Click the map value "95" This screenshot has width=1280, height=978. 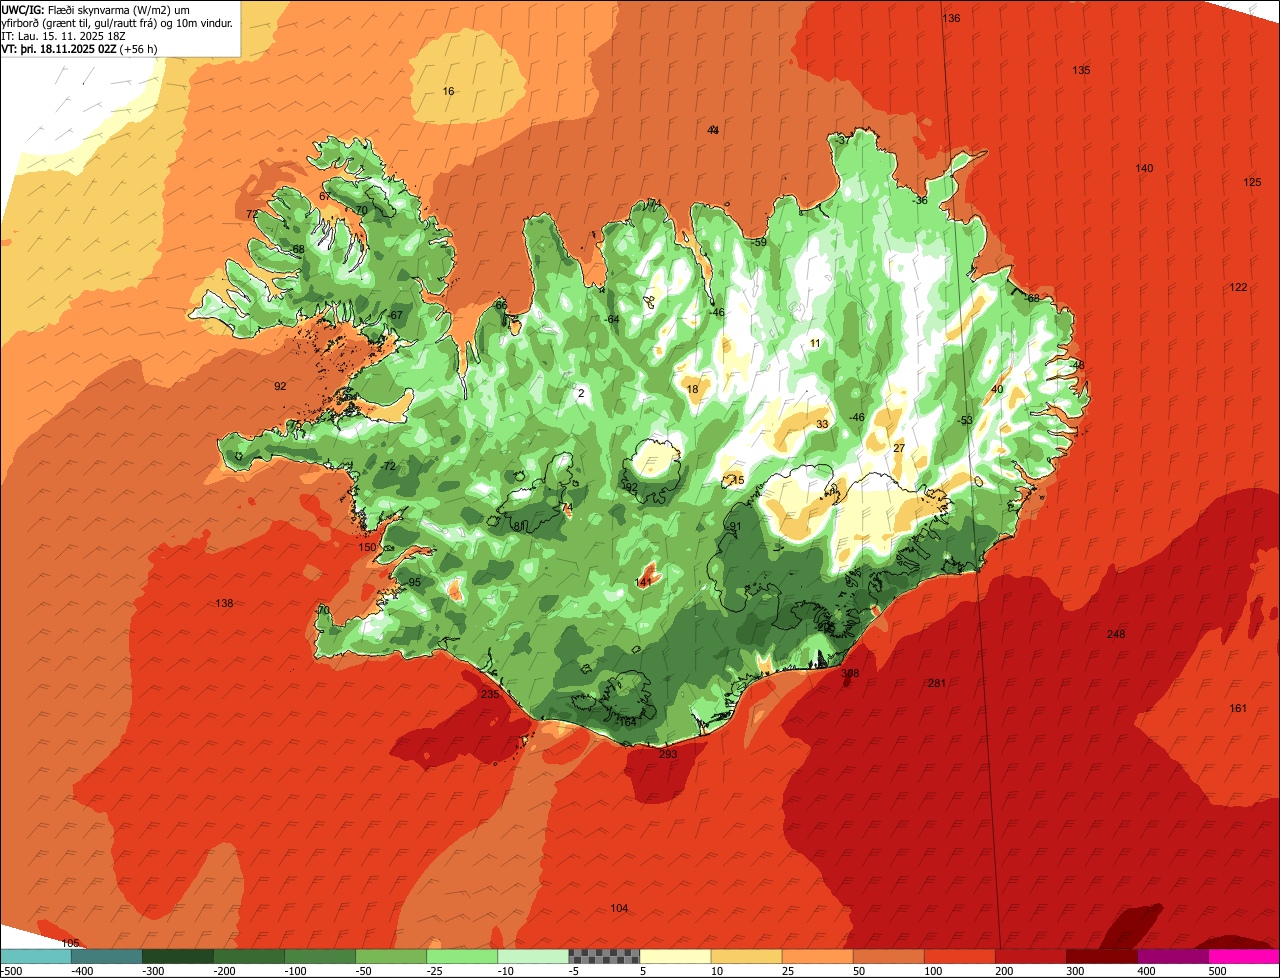[414, 582]
